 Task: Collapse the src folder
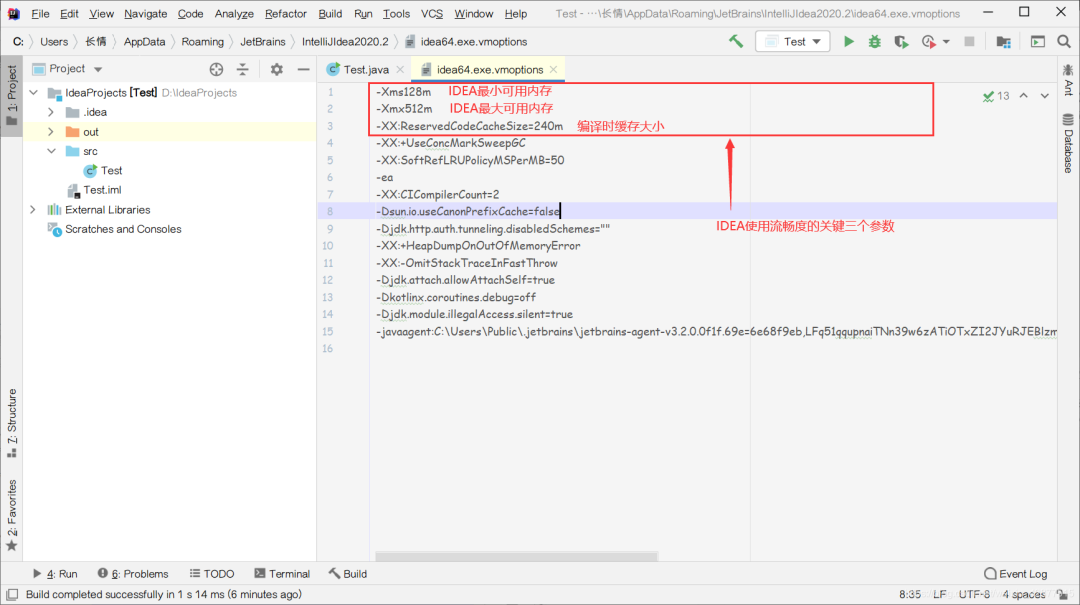point(51,151)
